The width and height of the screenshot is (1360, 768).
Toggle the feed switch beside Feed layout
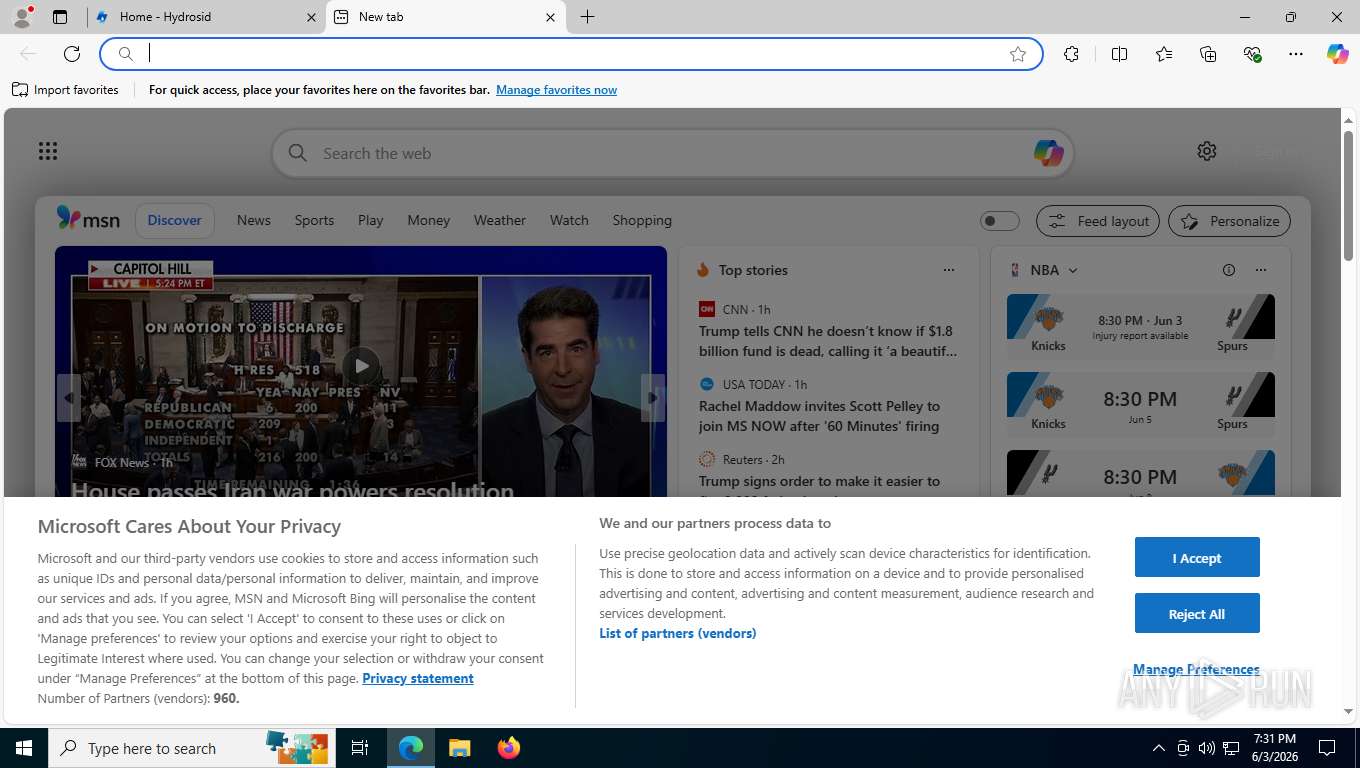coord(999,221)
